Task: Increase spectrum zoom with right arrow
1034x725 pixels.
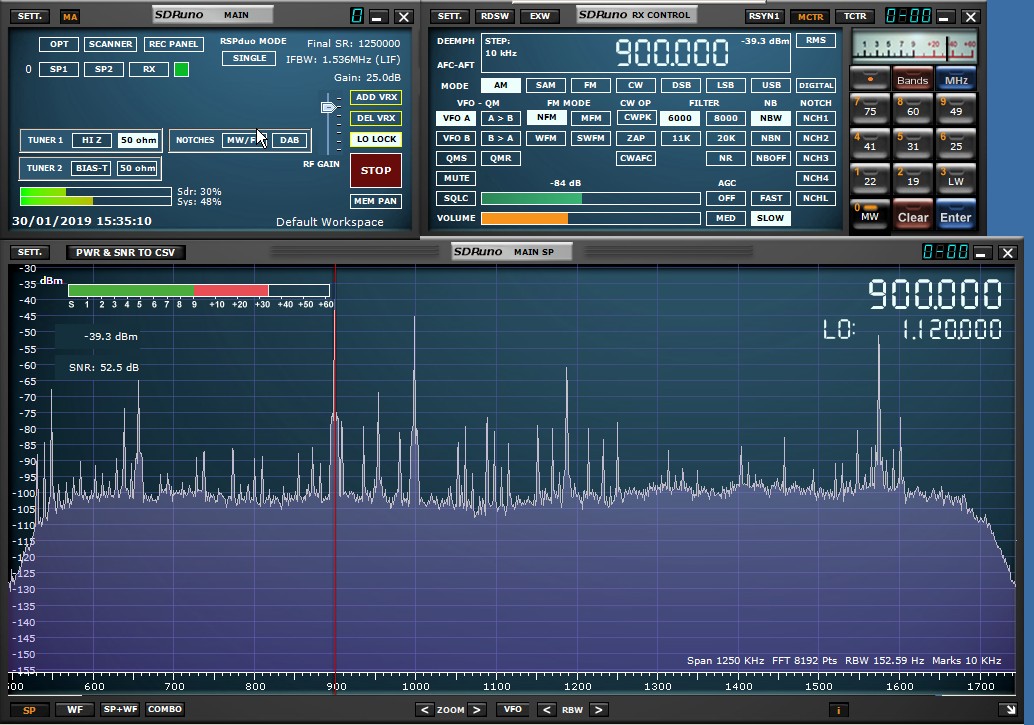Action: tap(477, 710)
